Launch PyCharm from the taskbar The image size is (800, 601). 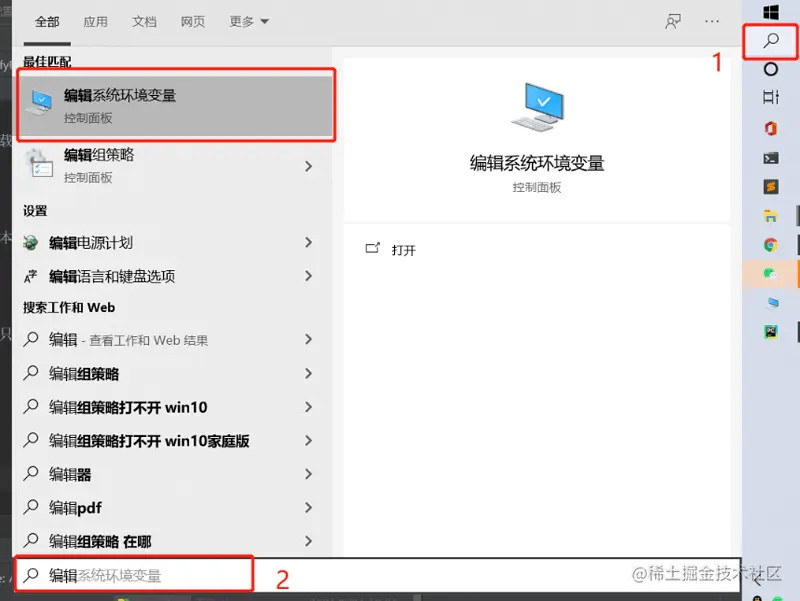(770, 330)
